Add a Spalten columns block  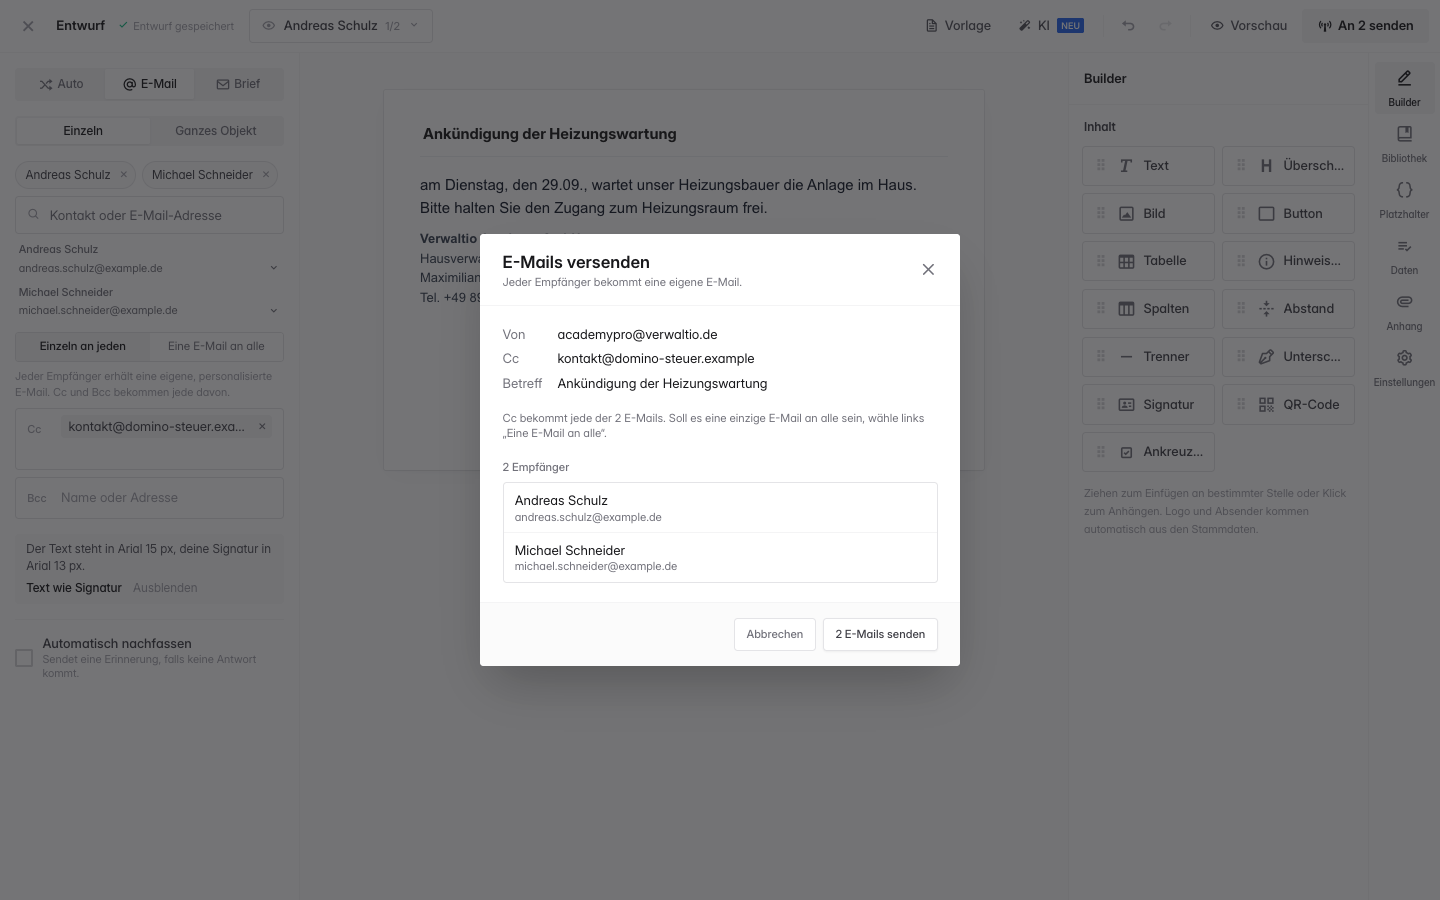pyautogui.click(x=1148, y=309)
